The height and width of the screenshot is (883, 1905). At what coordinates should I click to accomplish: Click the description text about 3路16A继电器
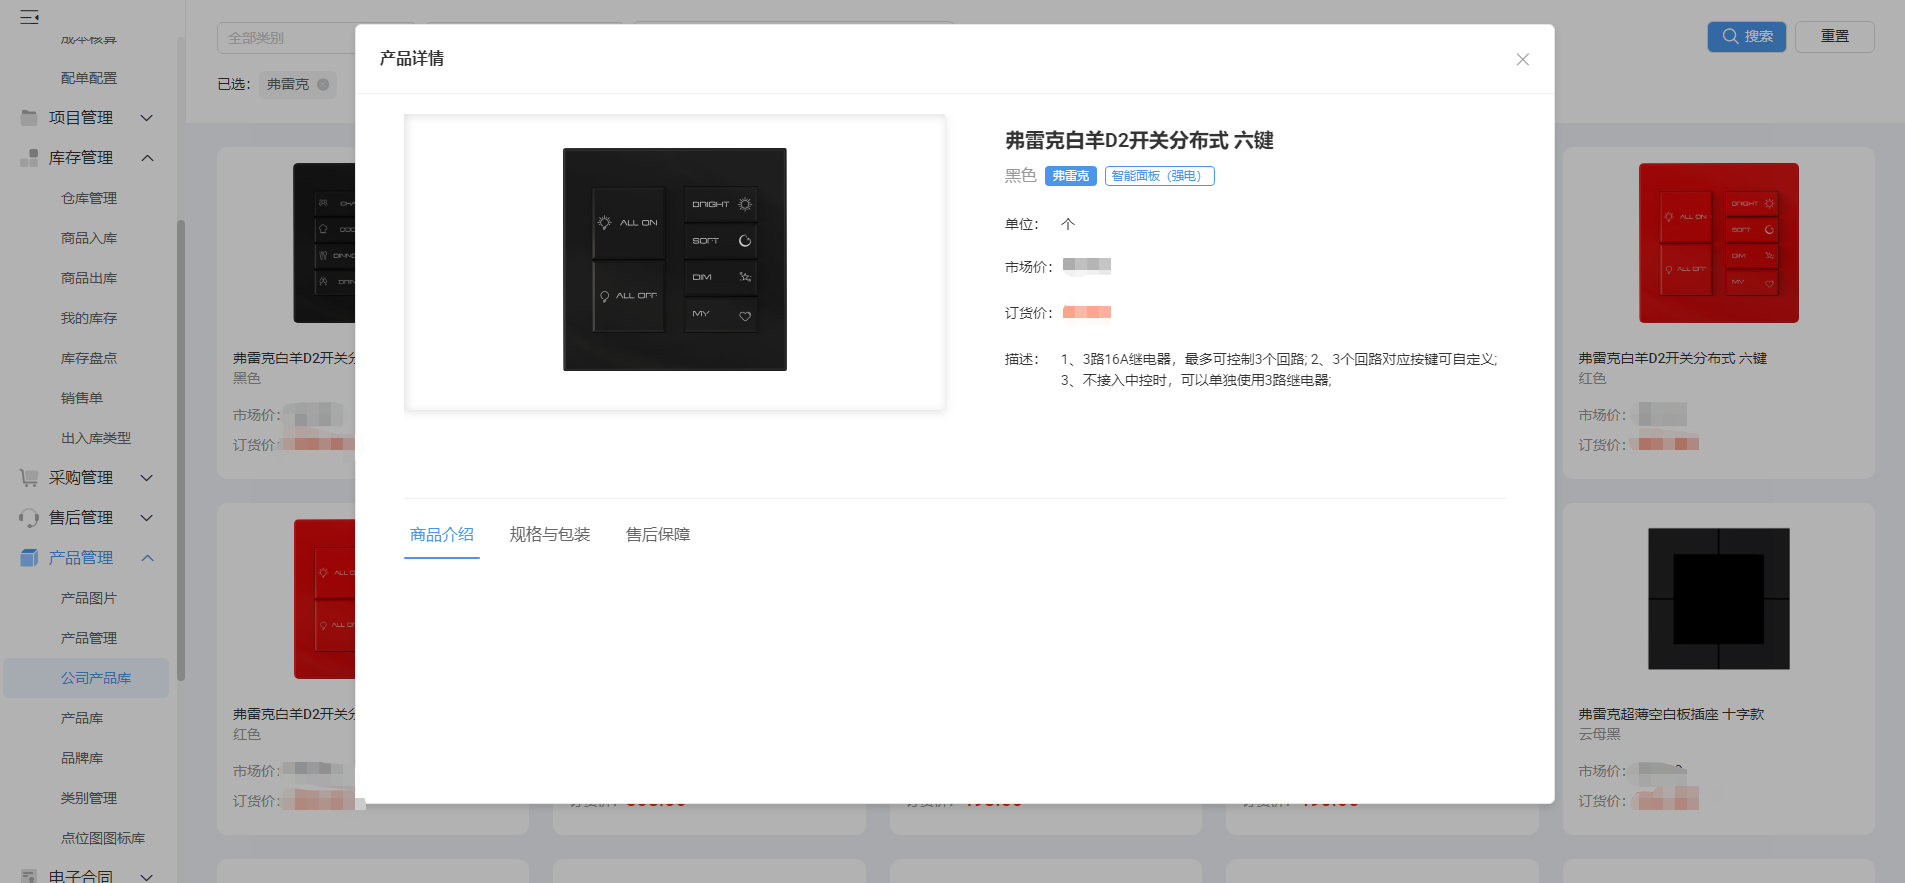(x=1279, y=370)
